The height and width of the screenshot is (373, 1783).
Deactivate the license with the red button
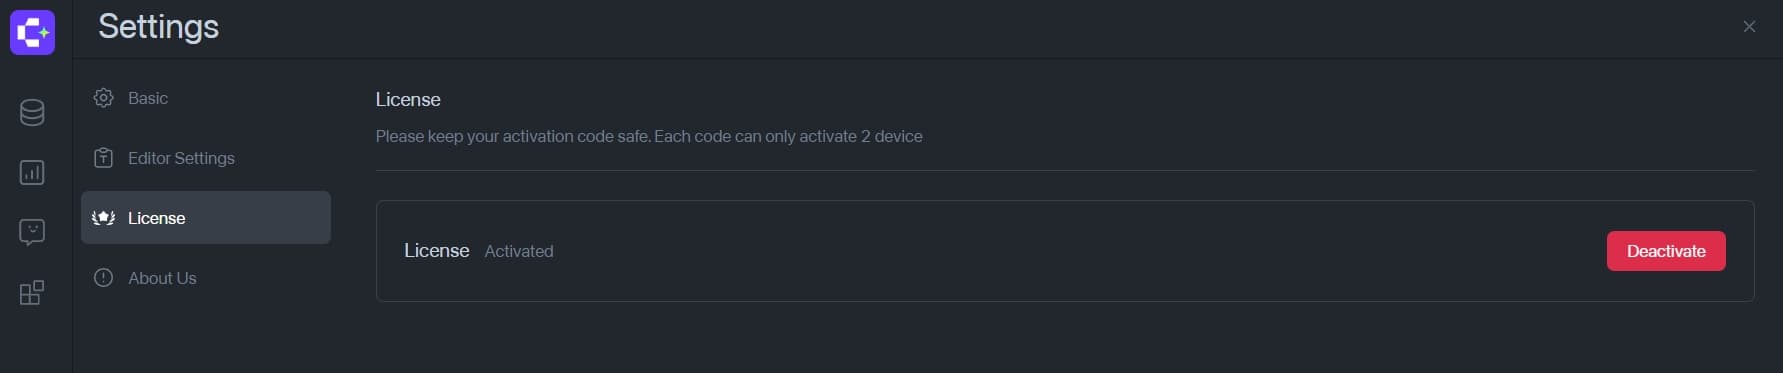[x=1666, y=251]
